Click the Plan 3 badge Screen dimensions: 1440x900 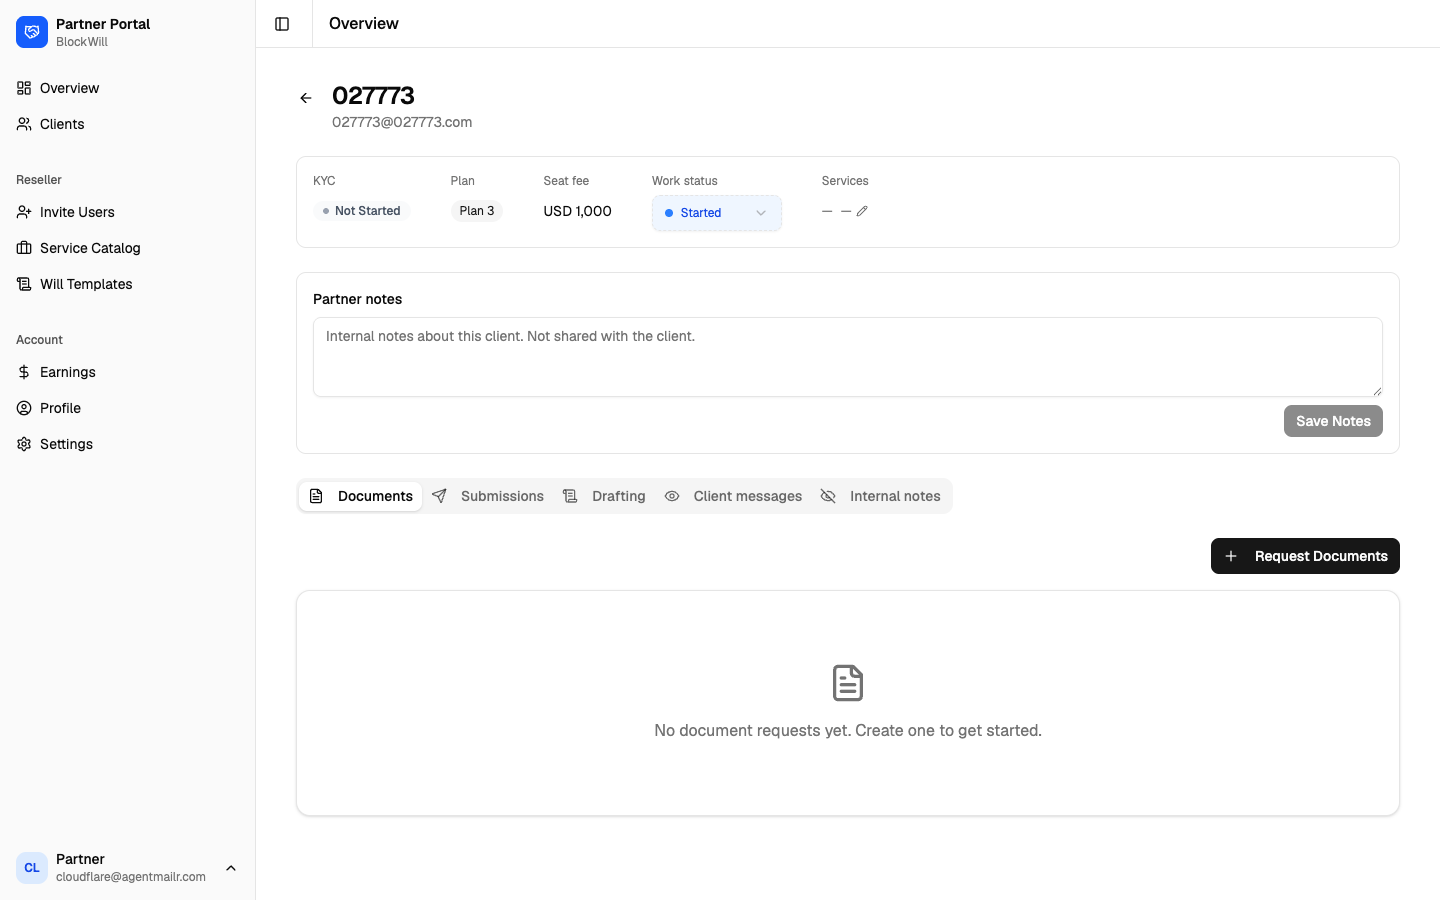[x=477, y=211]
